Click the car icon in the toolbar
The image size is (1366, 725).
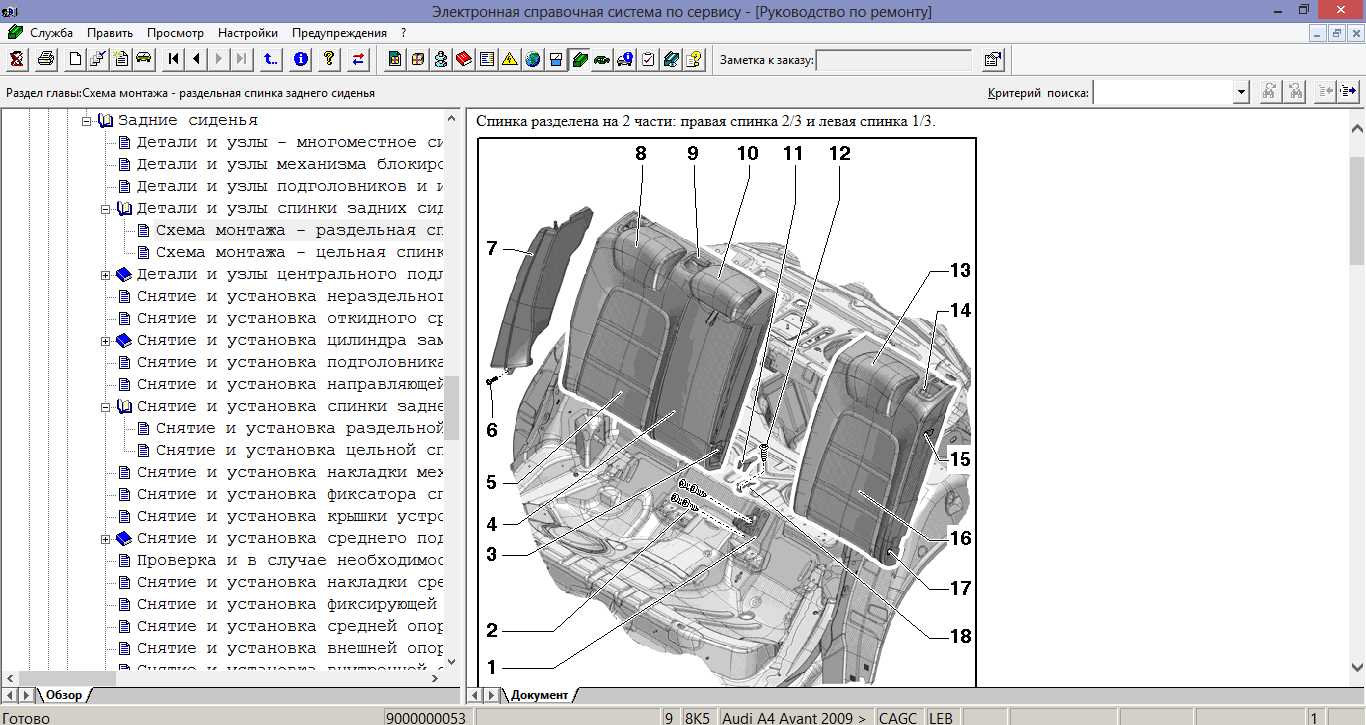[143, 59]
